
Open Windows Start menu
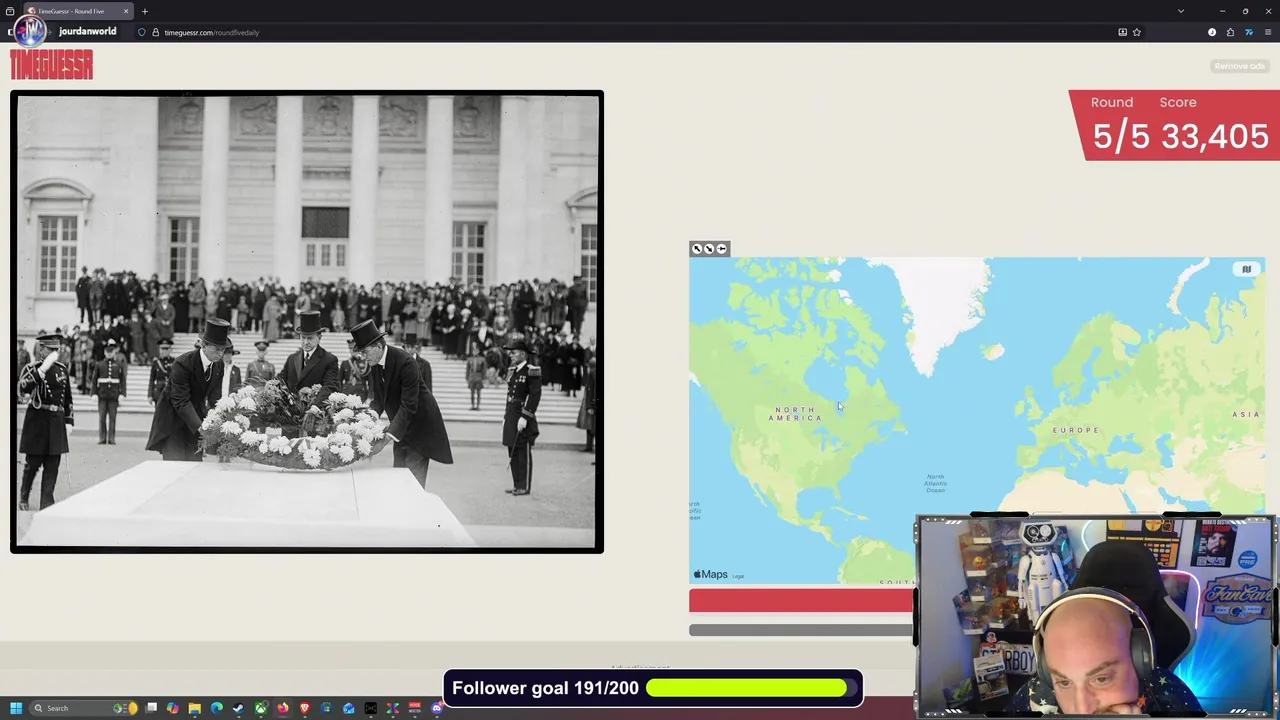coord(16,708)
